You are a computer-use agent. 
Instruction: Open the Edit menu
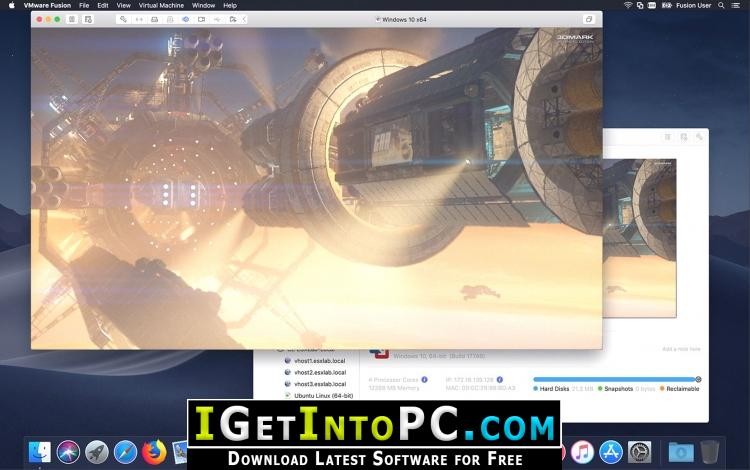click(x=103, y=5)
